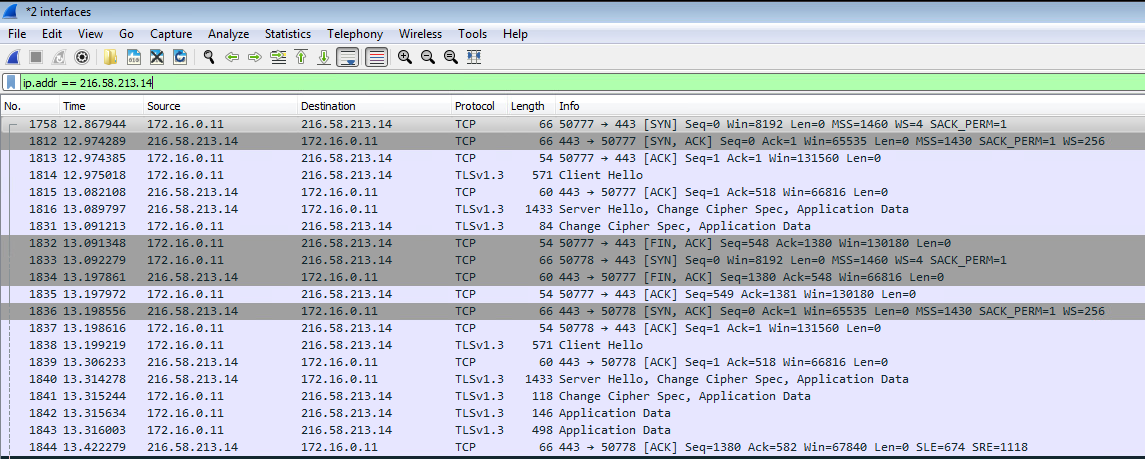Viewport: 1145px width, 459px height.
Task: Open display filter bookmark menu
Action: coord(11,82)
